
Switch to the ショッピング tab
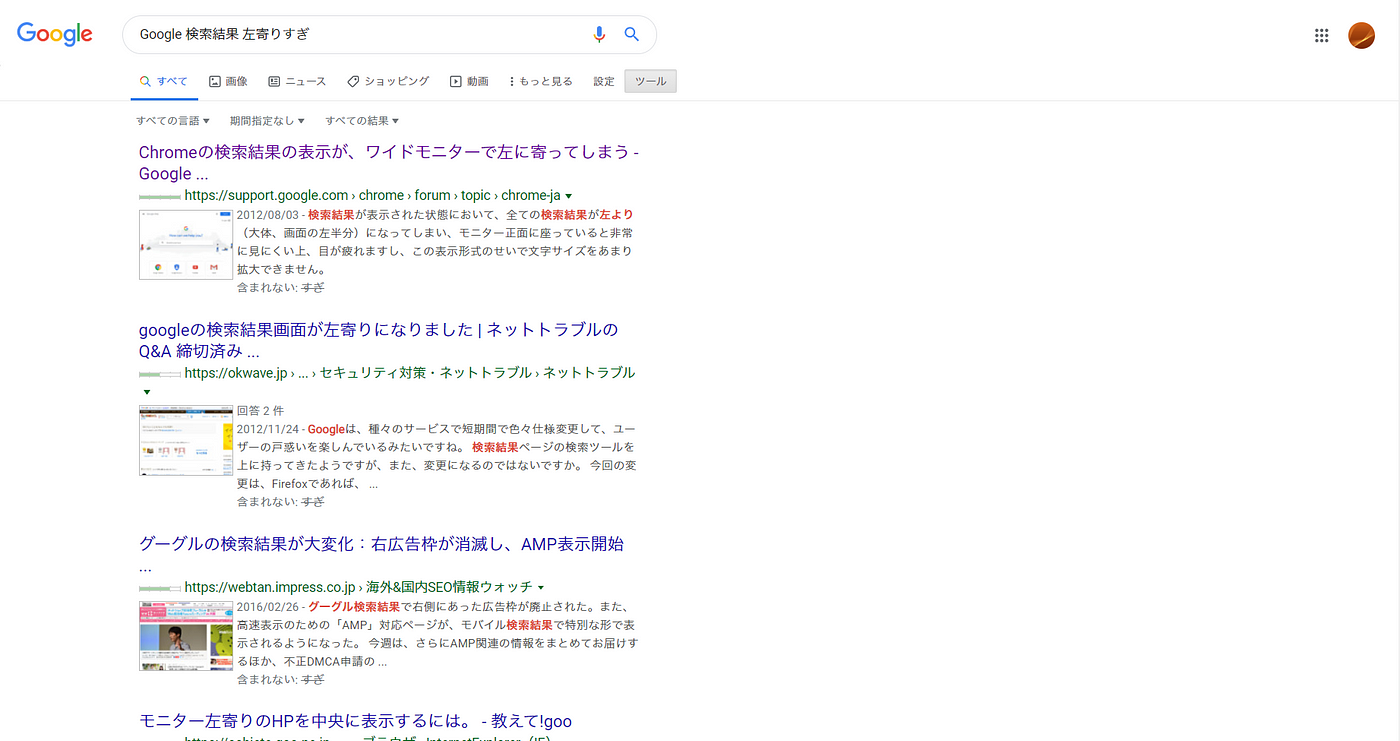pyautogui.click(x=388, y=81)
